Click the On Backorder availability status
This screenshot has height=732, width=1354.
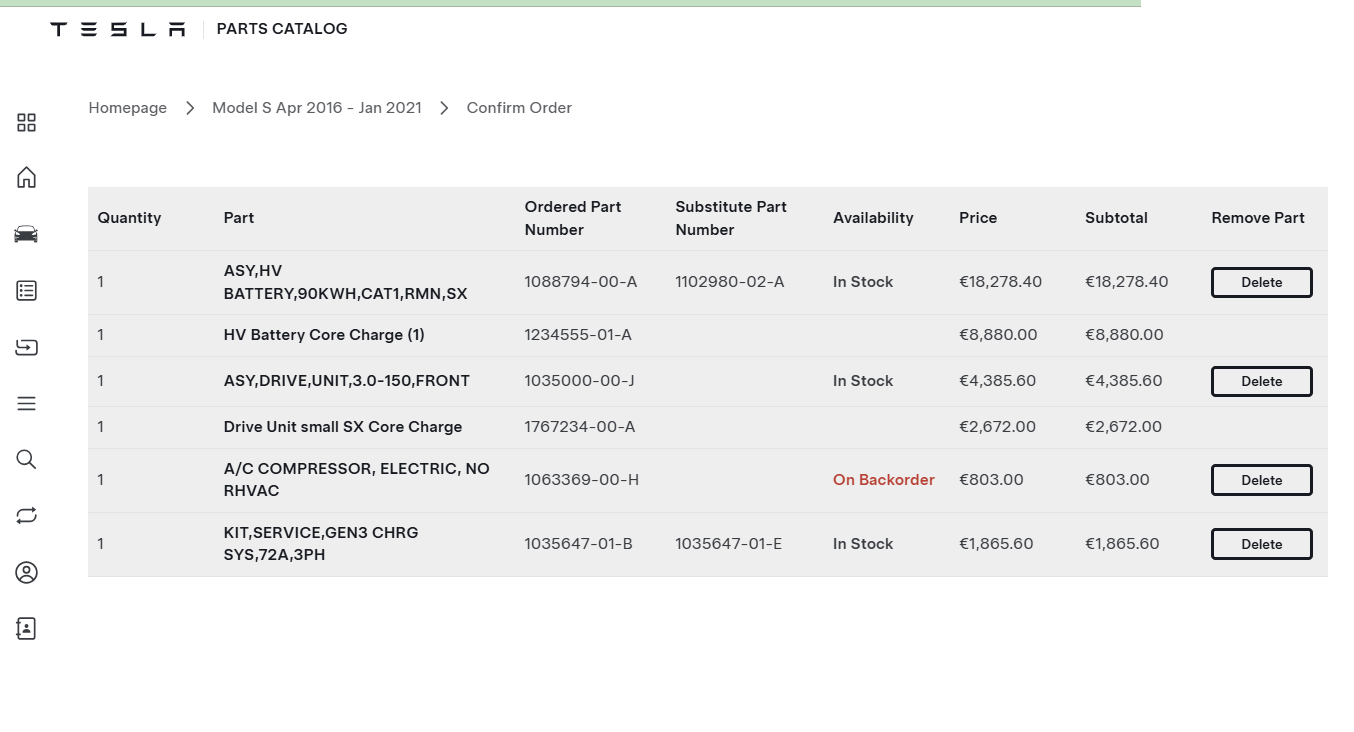click(884, 480)
